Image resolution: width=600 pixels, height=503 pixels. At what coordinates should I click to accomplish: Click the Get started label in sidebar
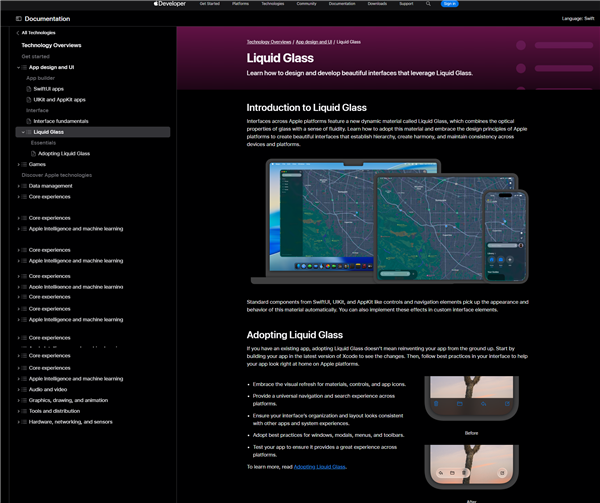(36, 56)
